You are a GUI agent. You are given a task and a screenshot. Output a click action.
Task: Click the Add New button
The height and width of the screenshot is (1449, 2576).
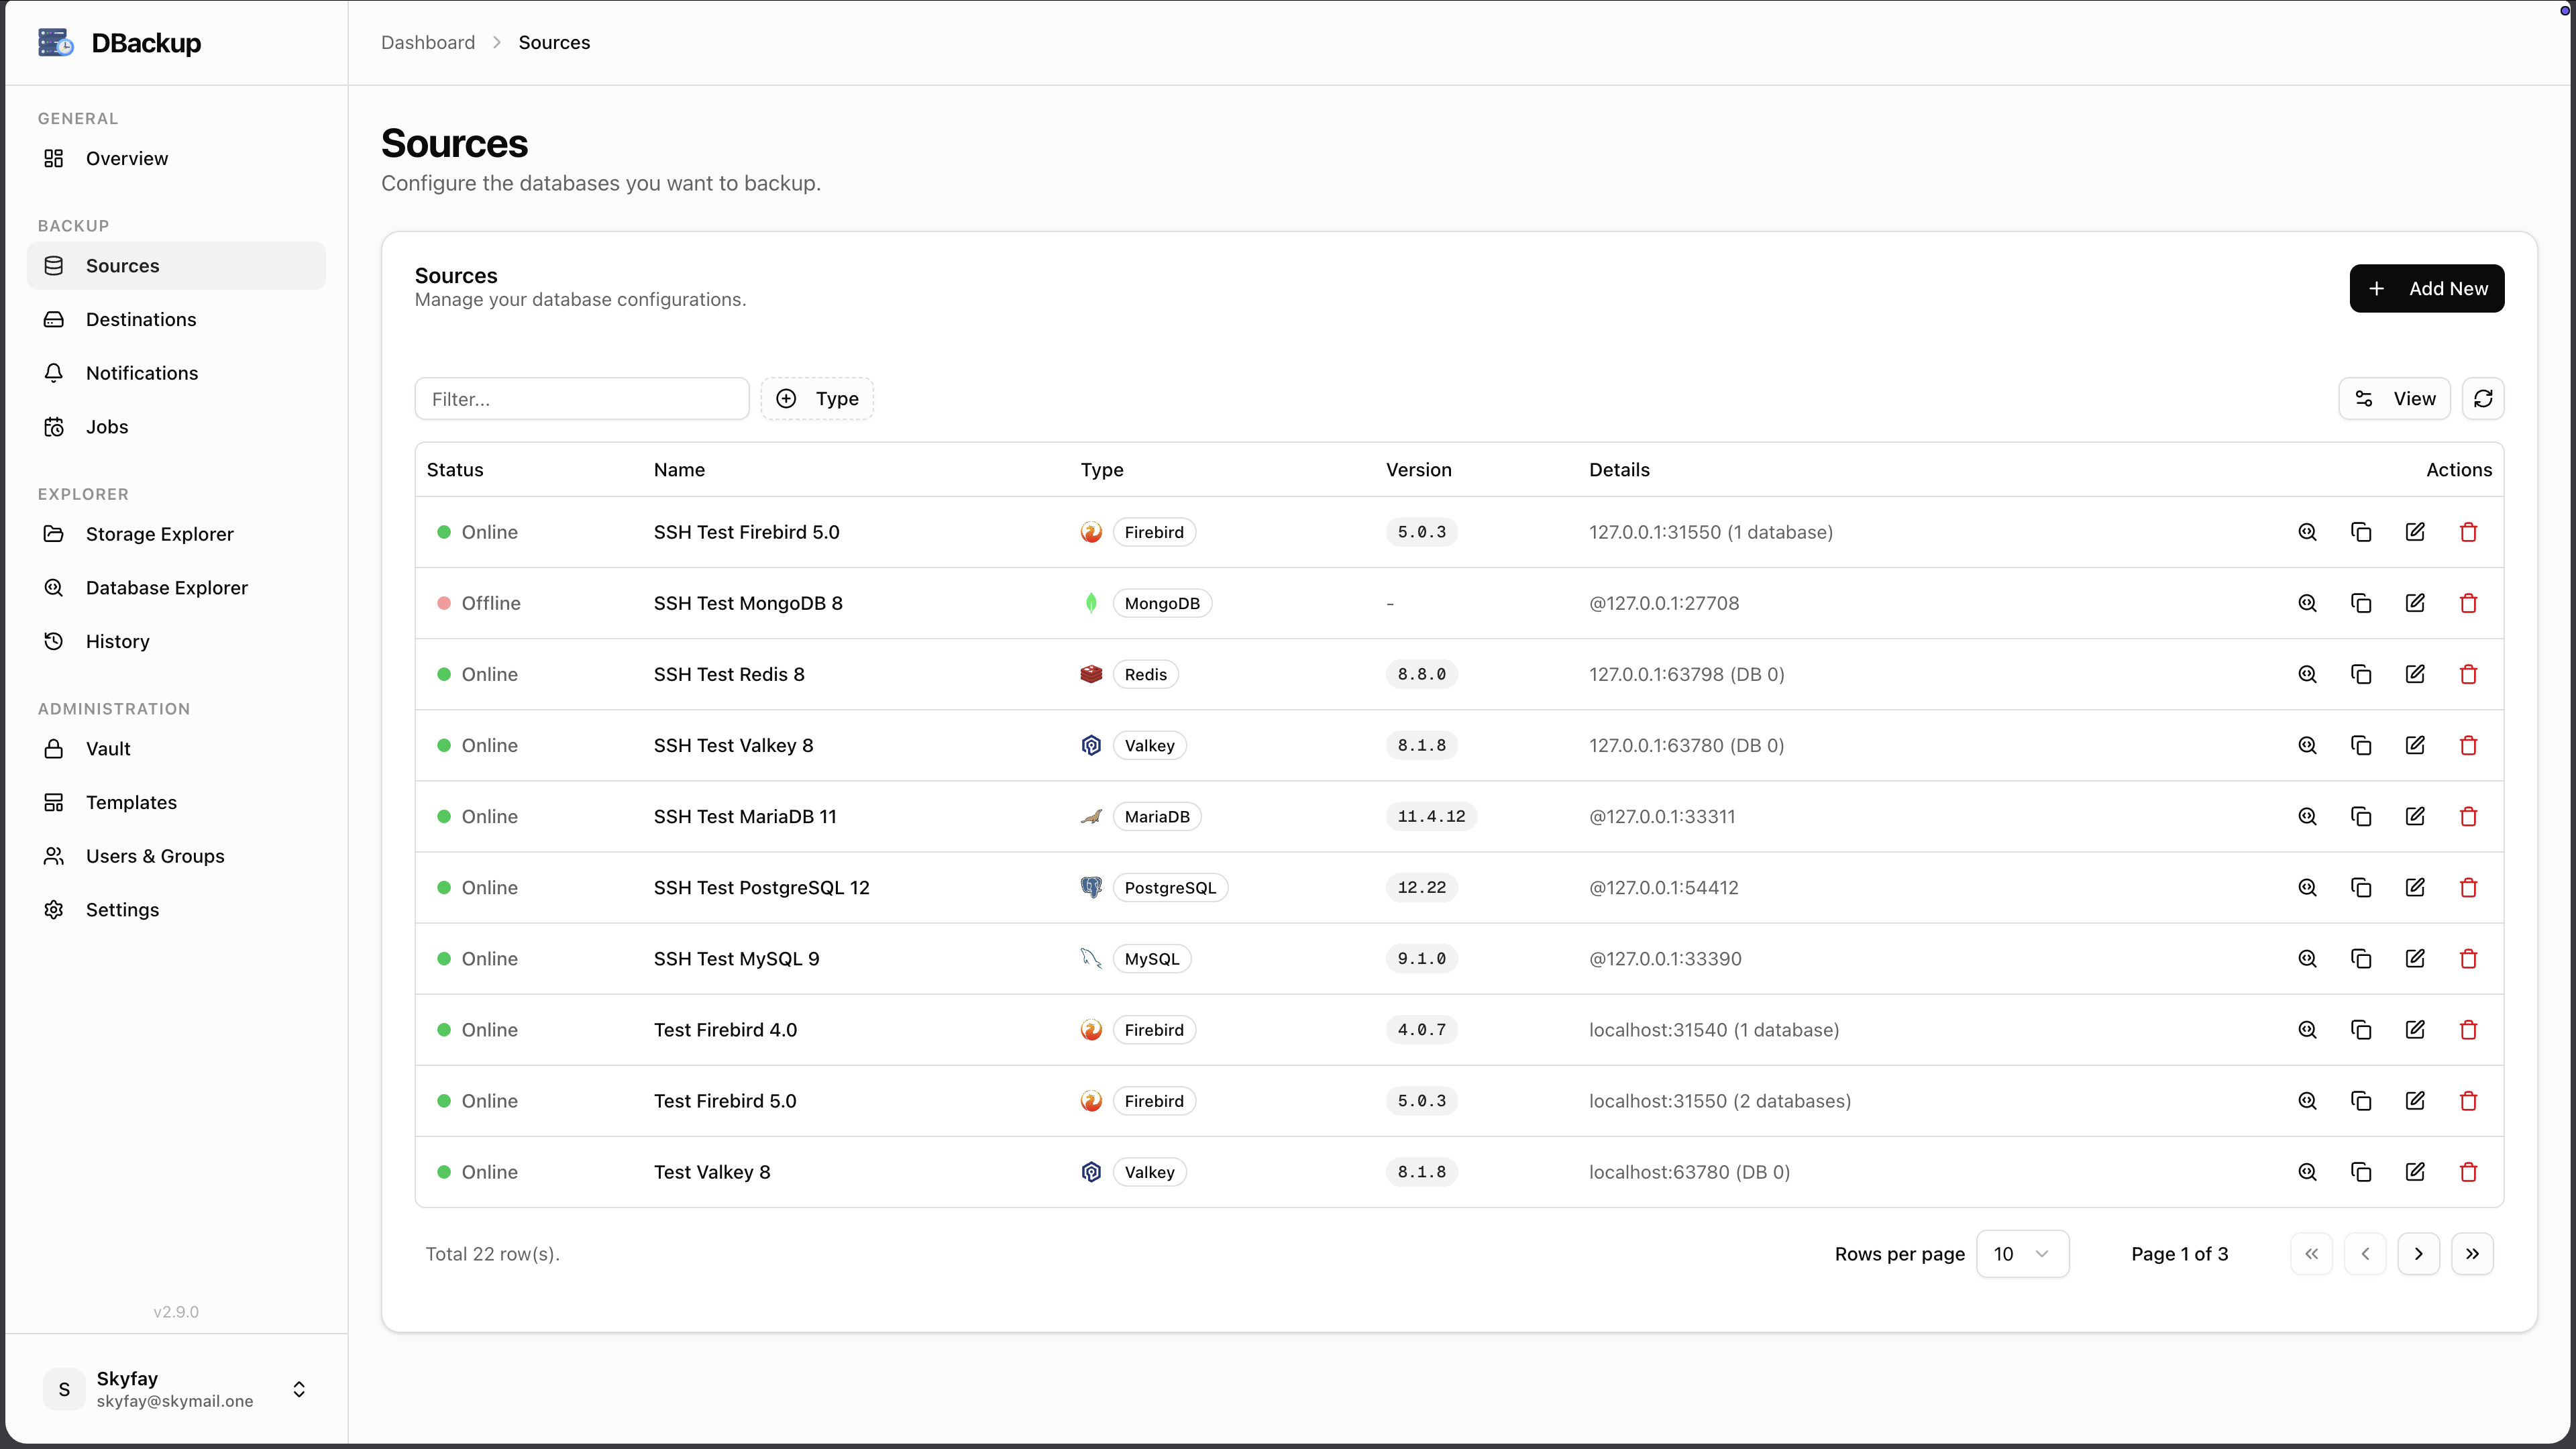click(x=2426, y=288)
